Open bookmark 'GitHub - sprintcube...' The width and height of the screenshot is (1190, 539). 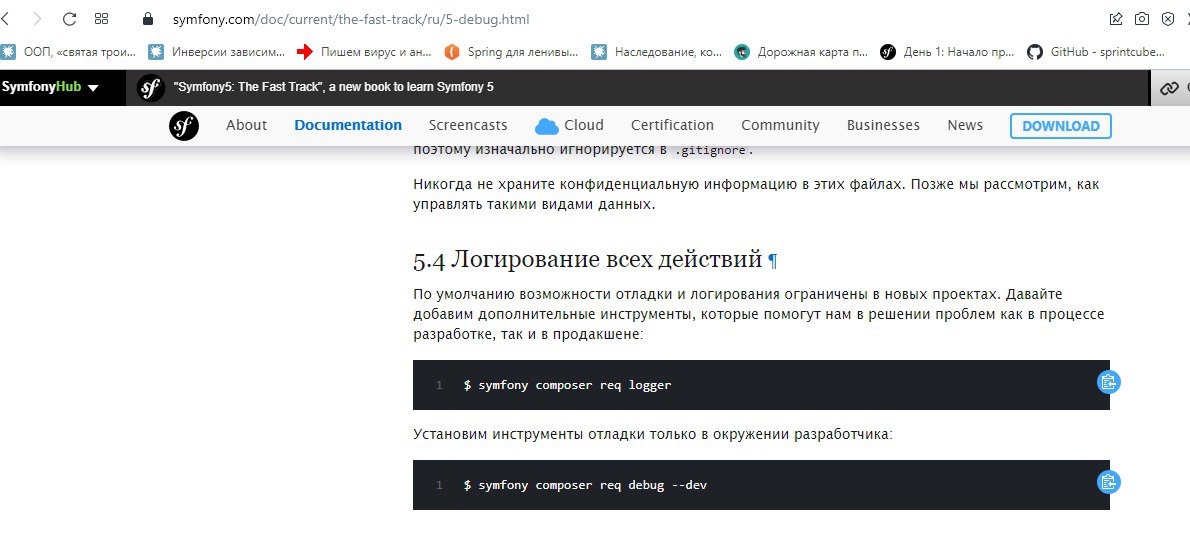pyautogui.click(x=1096, y=52)
